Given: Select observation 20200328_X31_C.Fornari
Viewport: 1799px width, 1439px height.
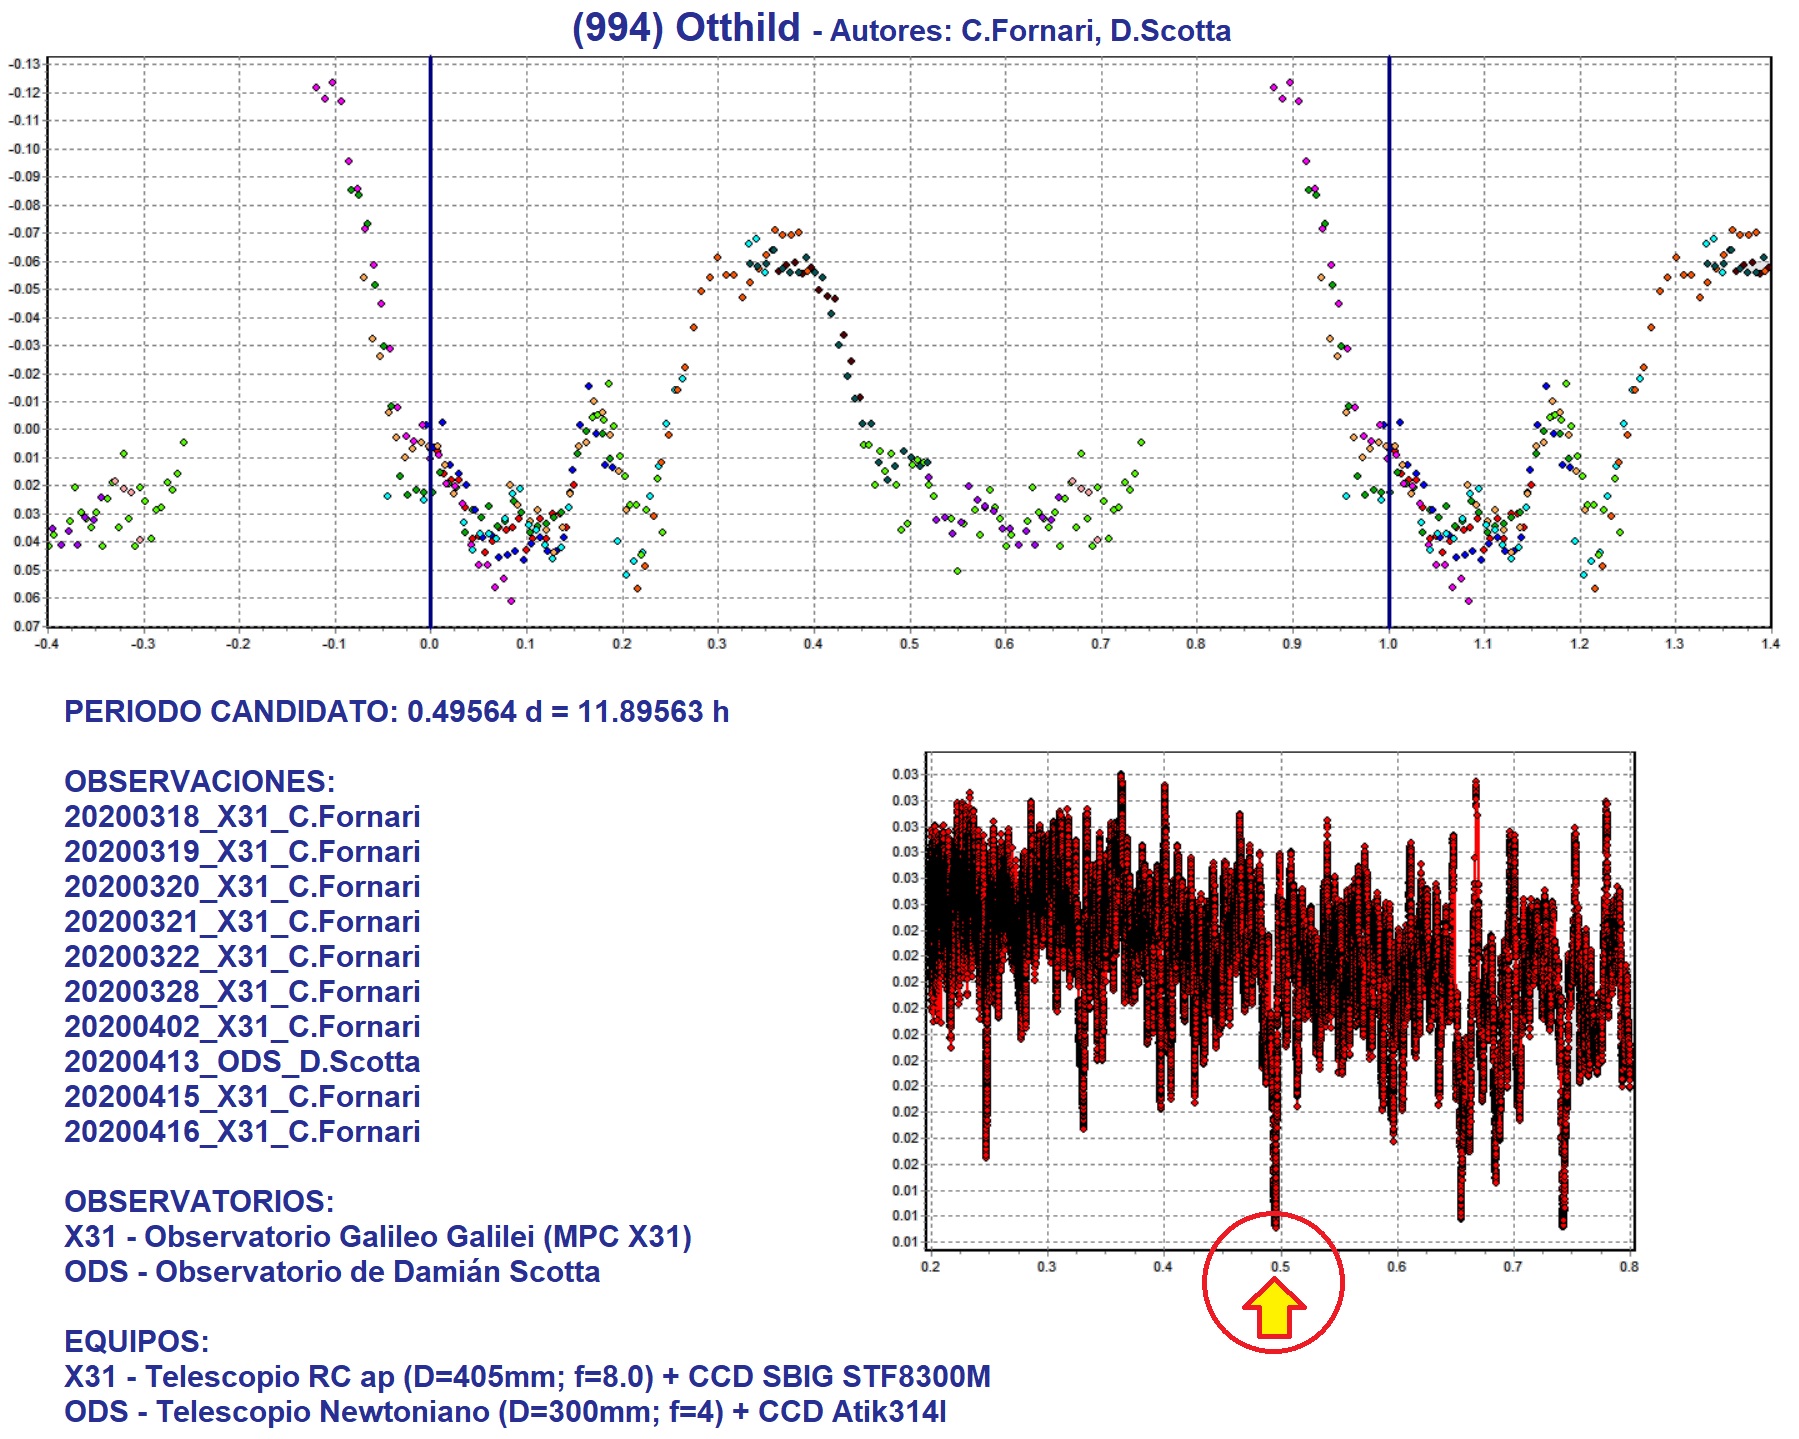Looking at the screenshot, I should point(242,992).
